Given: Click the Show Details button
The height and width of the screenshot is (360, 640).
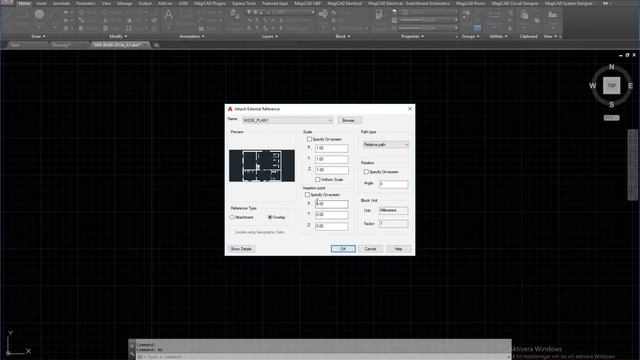Looking at the screenshot, I should (x=241, y=249).
